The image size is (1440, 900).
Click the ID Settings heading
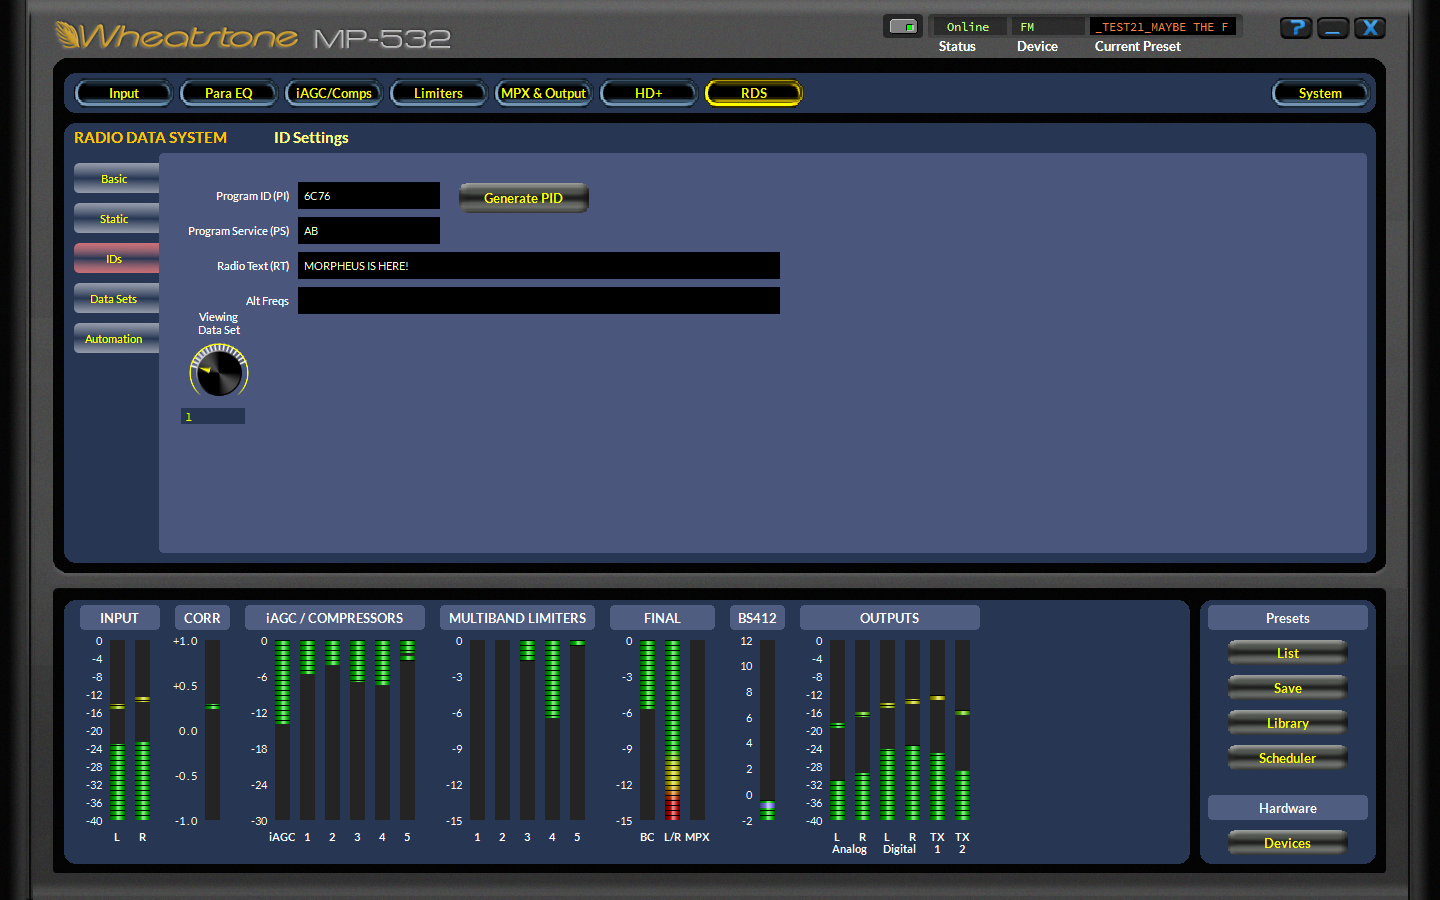(311, 138)
